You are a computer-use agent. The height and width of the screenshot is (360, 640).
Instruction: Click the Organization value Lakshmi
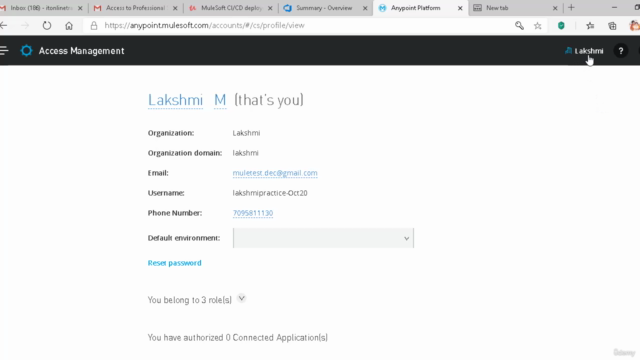coord(246,133)
